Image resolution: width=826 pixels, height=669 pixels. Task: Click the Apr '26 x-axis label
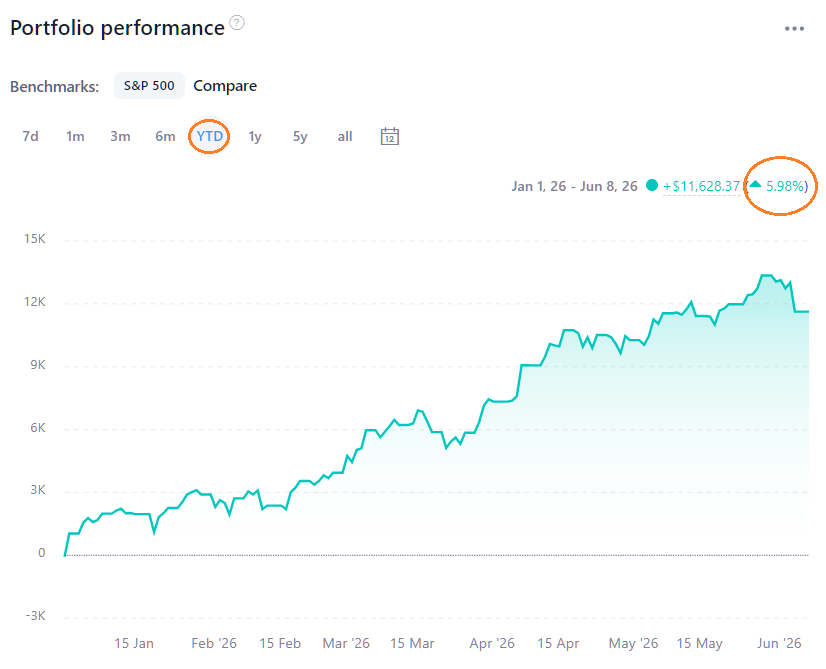point(492,643)
